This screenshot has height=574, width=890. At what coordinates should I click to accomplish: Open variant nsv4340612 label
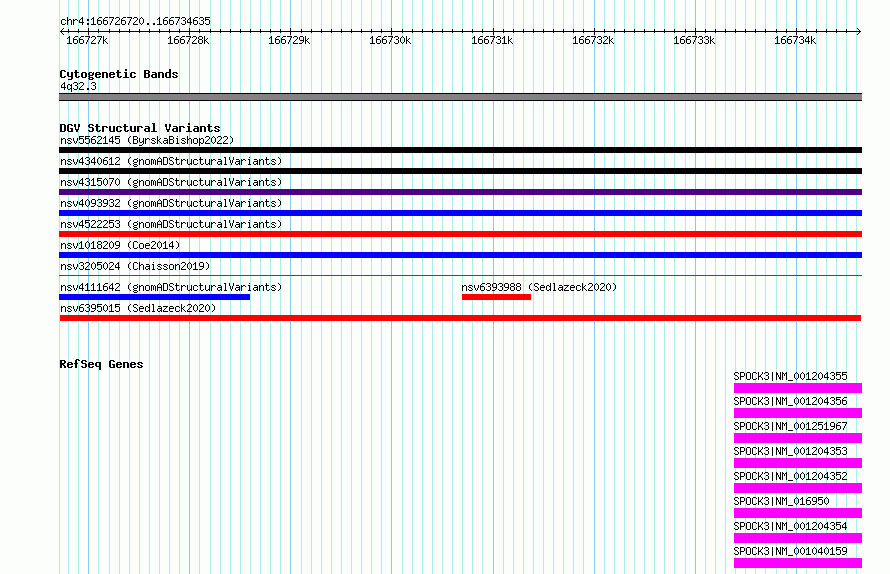(171, 161)
